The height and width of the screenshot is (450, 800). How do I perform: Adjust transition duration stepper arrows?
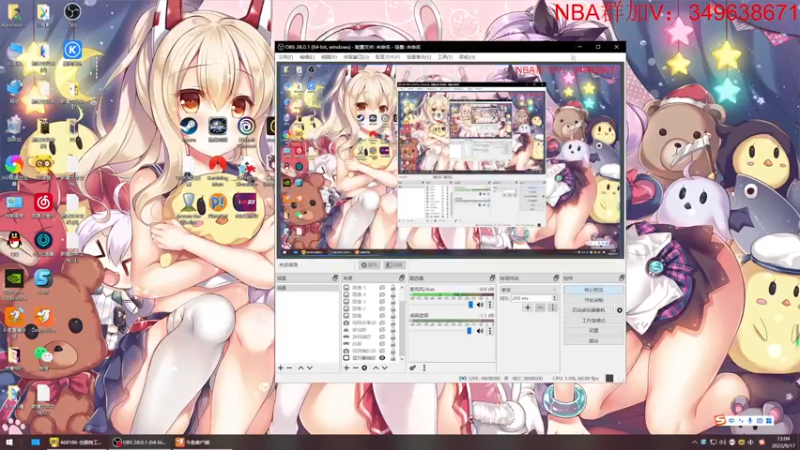tap(555, 298)
